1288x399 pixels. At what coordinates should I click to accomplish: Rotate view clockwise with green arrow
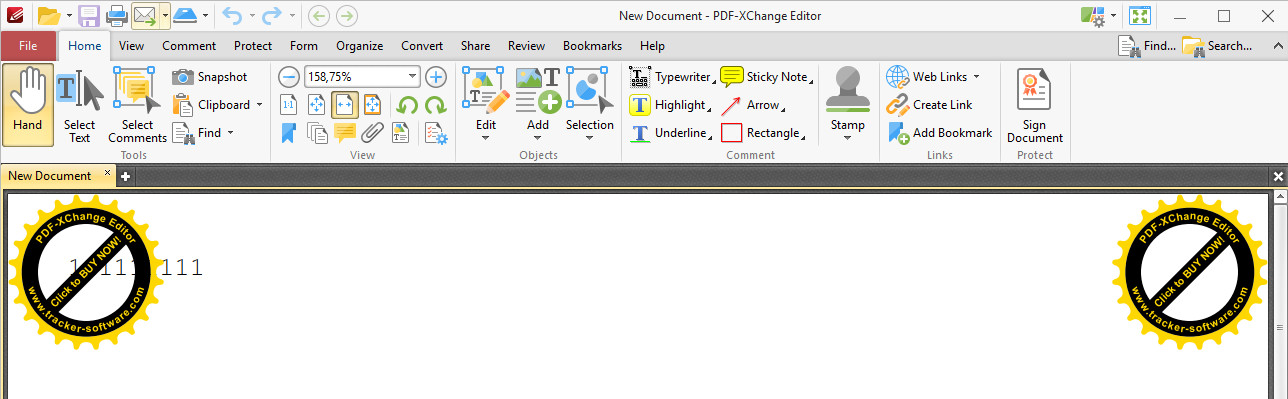coord(435,105)
